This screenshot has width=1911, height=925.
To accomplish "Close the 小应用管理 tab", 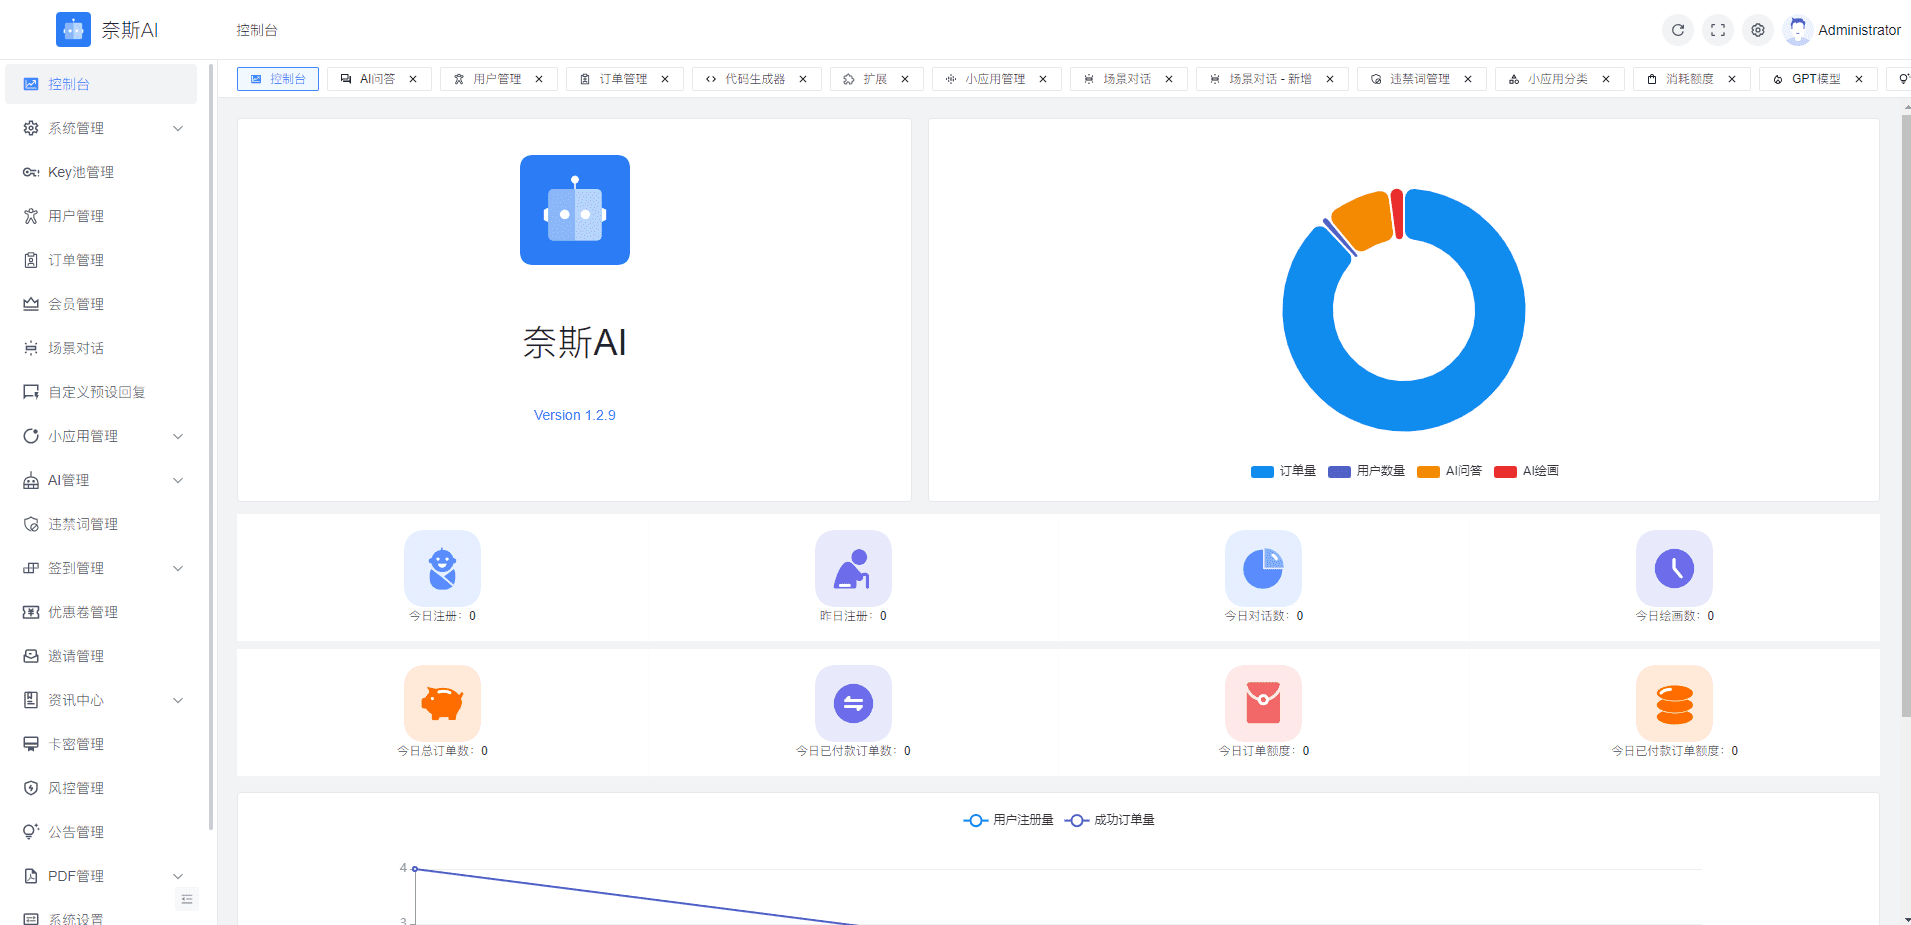I will point(1043,79).
